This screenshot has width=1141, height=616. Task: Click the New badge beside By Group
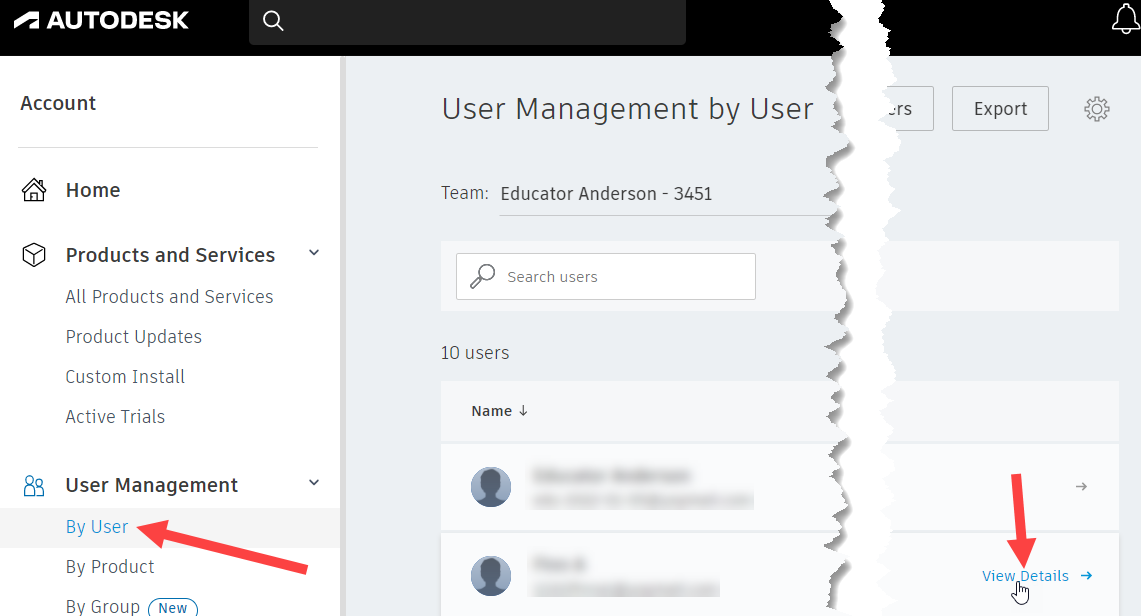pyautogui.click(x=172, y=607)
